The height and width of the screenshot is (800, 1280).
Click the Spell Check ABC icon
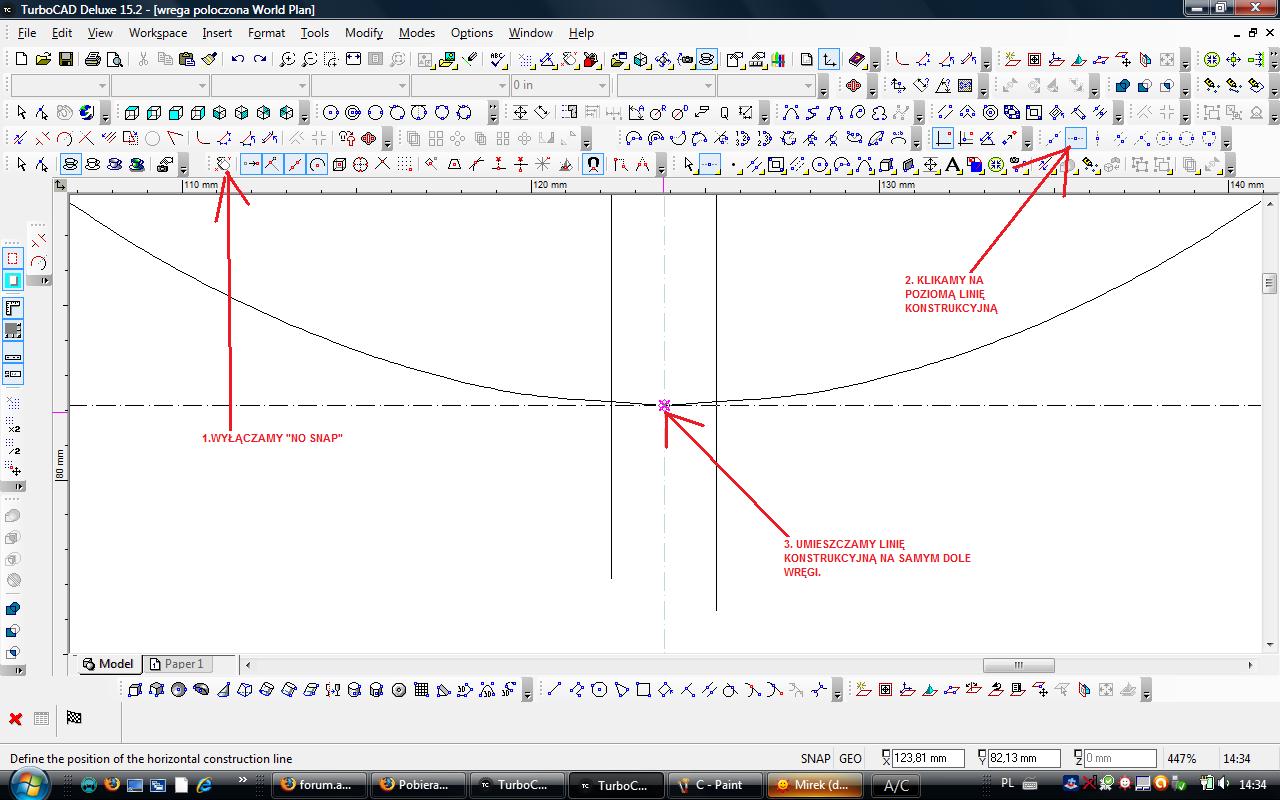coord(497,60)
